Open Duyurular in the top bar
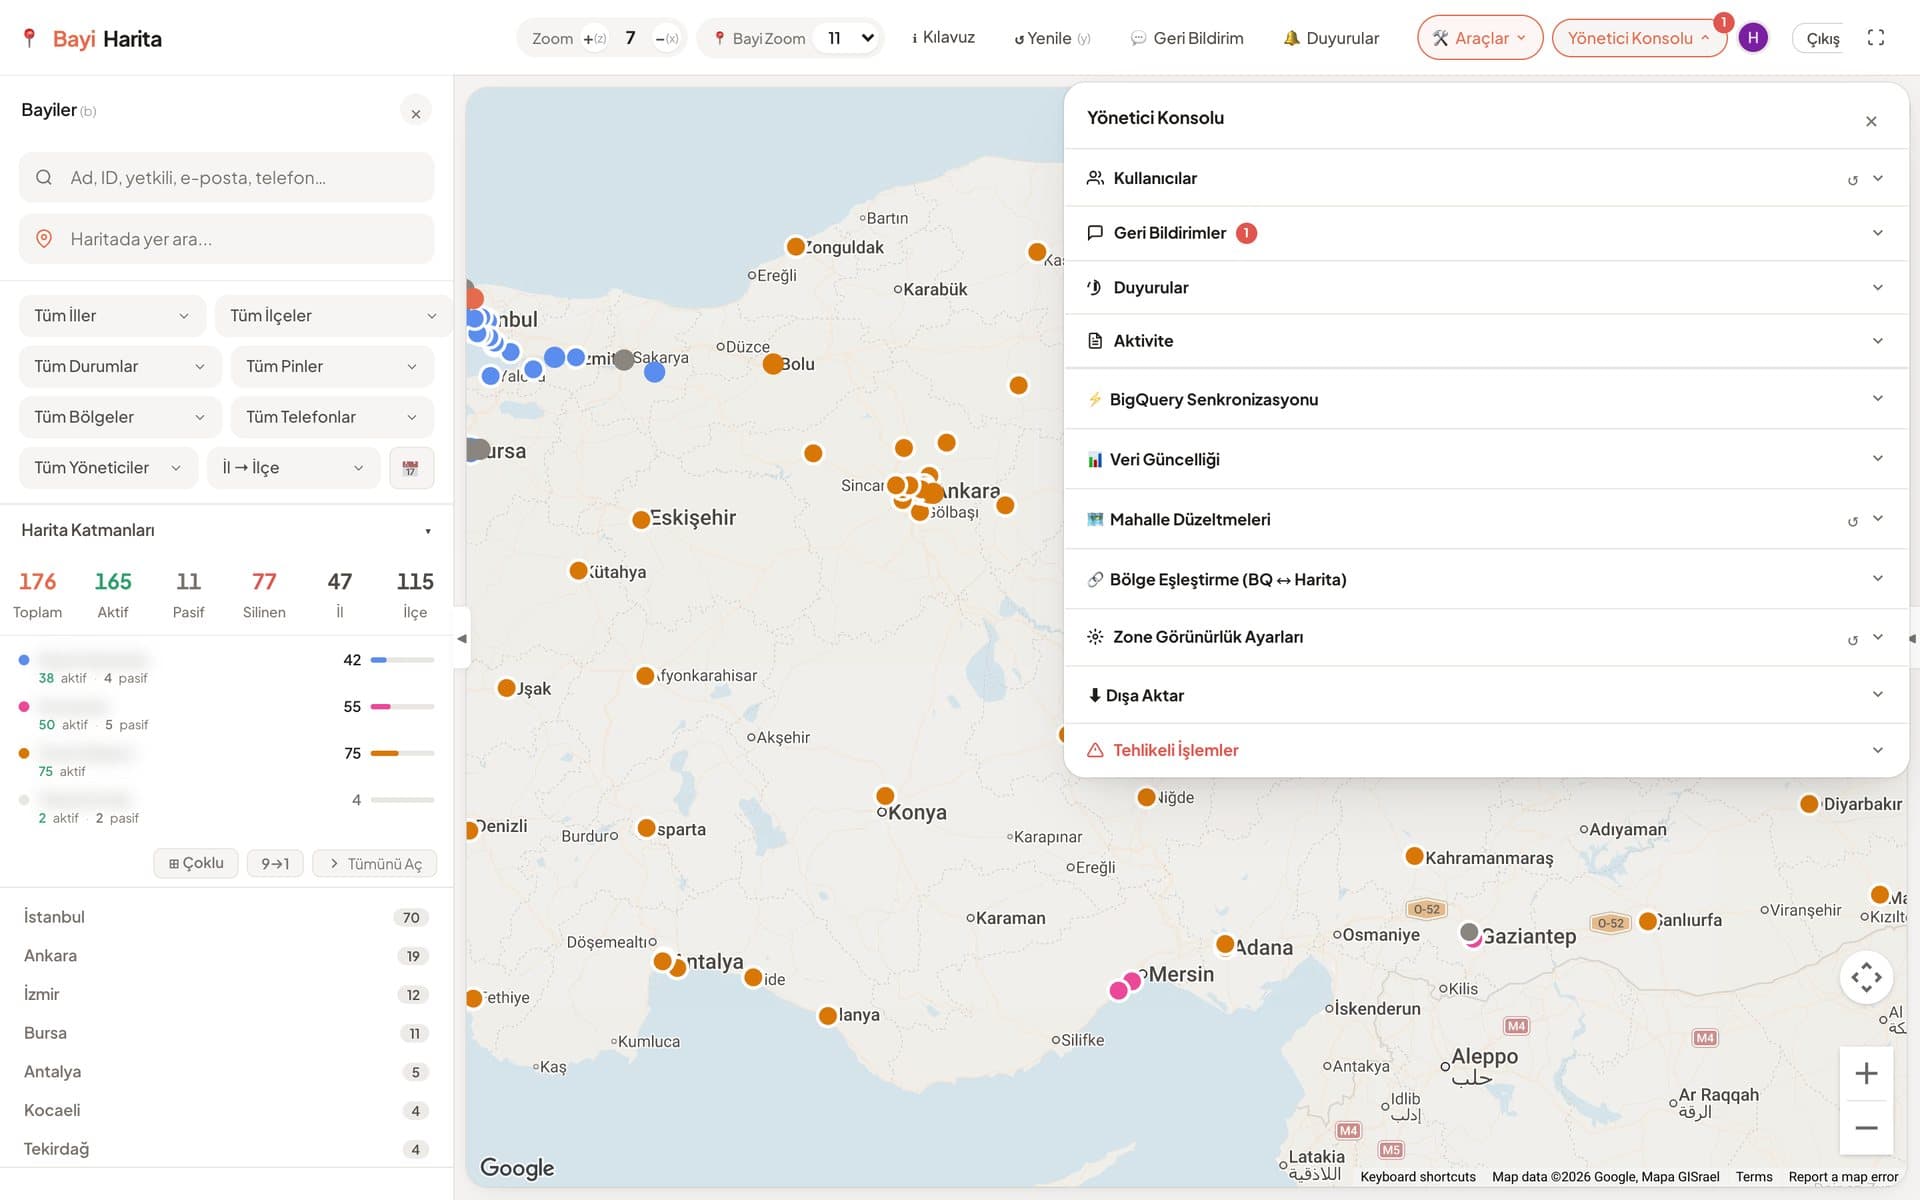This screenshot has height=1200, width=1920. click(x=1331, y=38)
